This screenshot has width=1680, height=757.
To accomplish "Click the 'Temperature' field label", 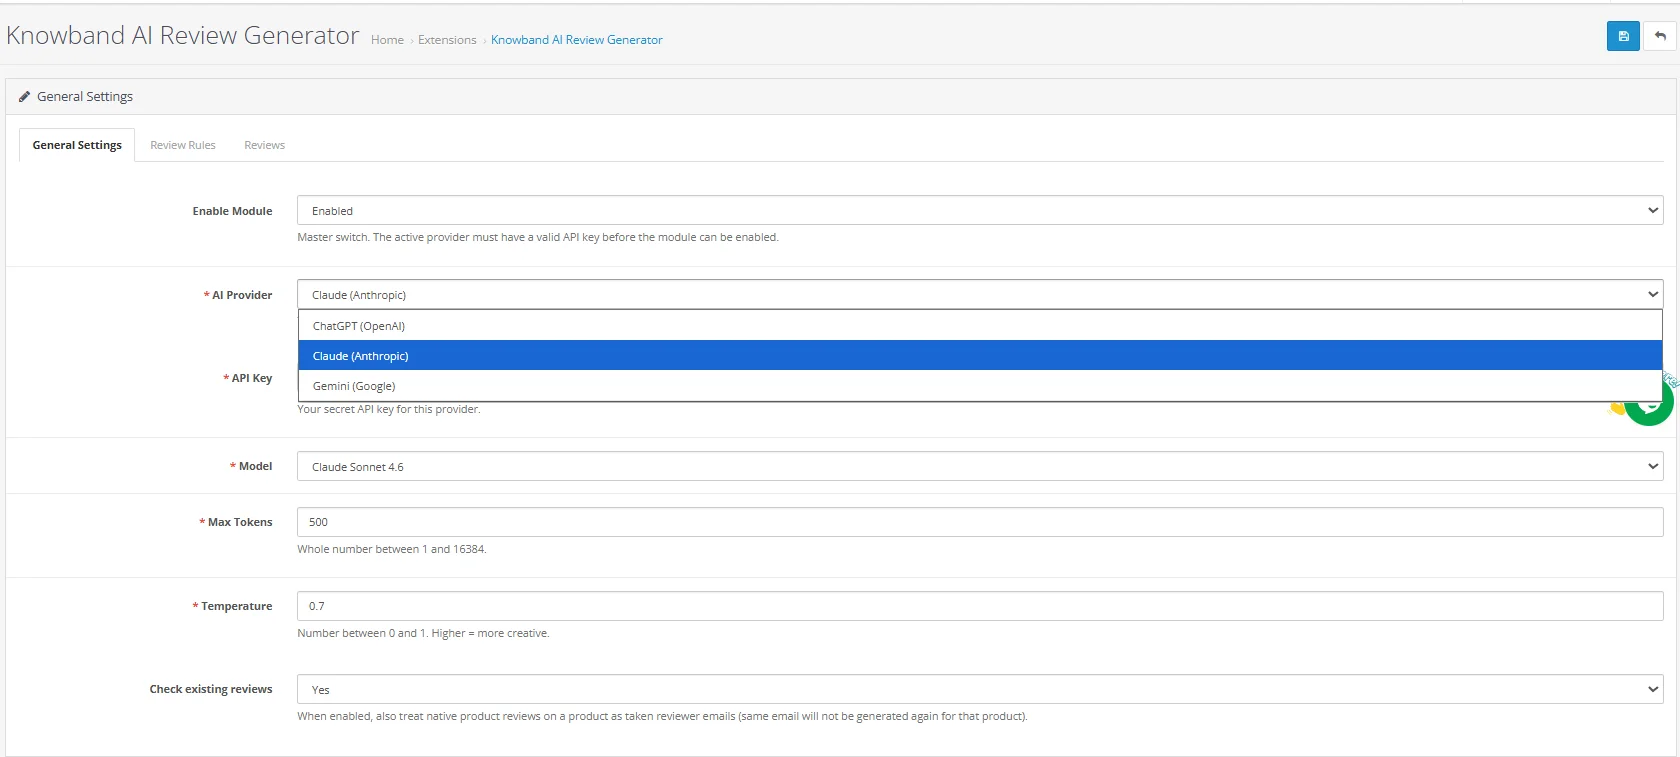I will (x=232, y=606).
